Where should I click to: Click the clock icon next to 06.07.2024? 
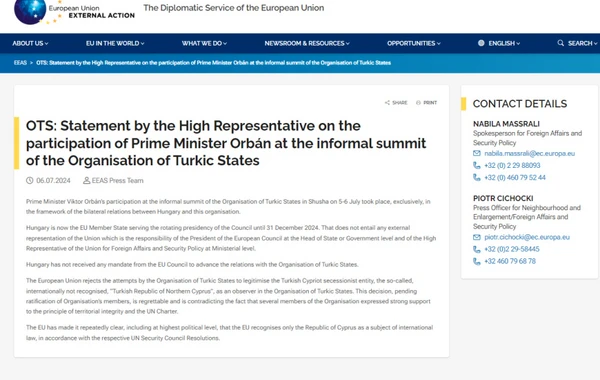pos(29,180)
